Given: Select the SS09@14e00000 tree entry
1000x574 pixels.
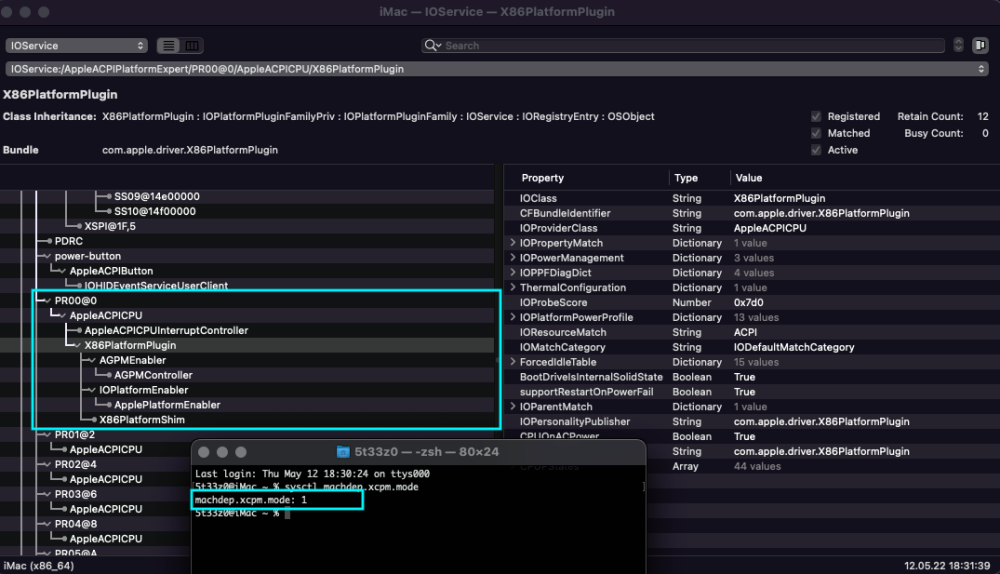Looking at the screenshot, I should click(x=157, y=196).
